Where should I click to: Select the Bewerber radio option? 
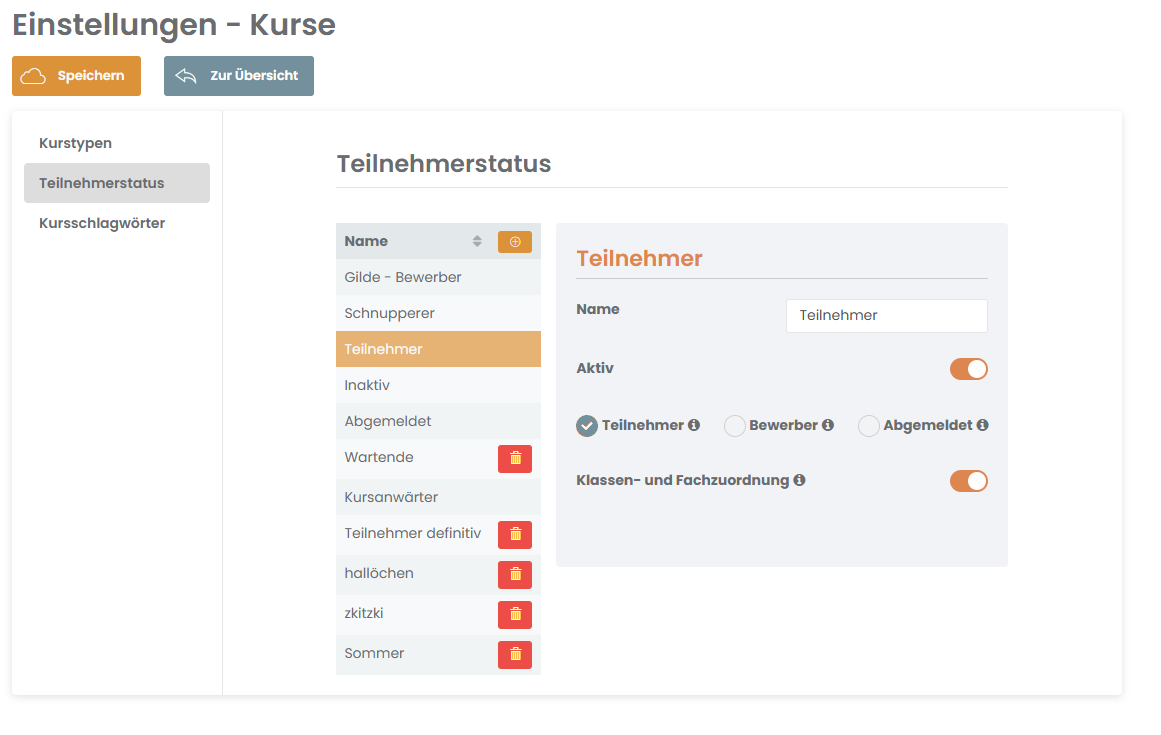coord(735,426)
